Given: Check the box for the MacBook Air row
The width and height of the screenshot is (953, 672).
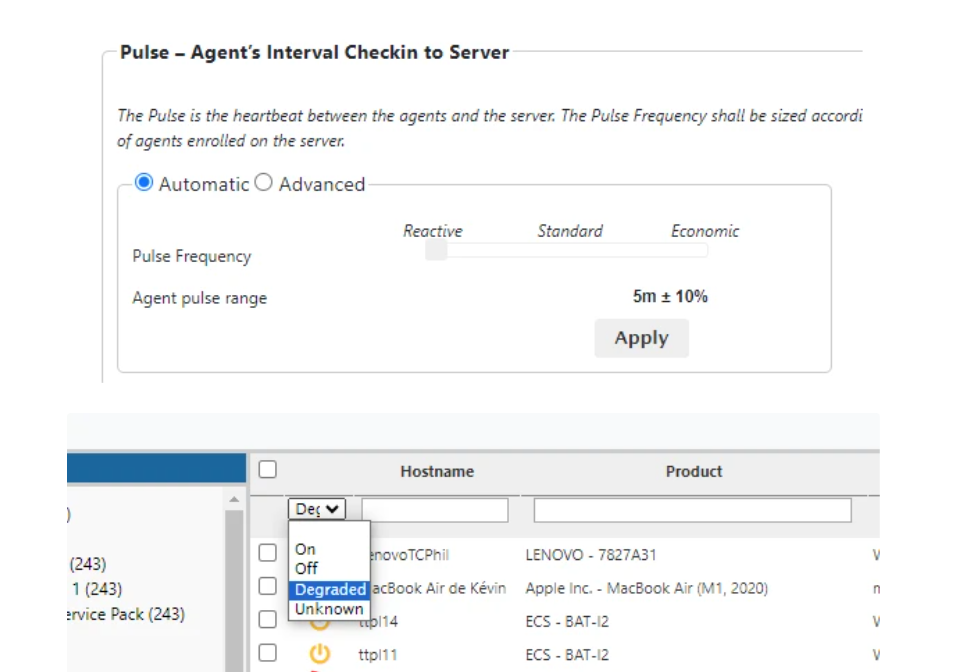Looking at the screenshot, I should [267, 587].
